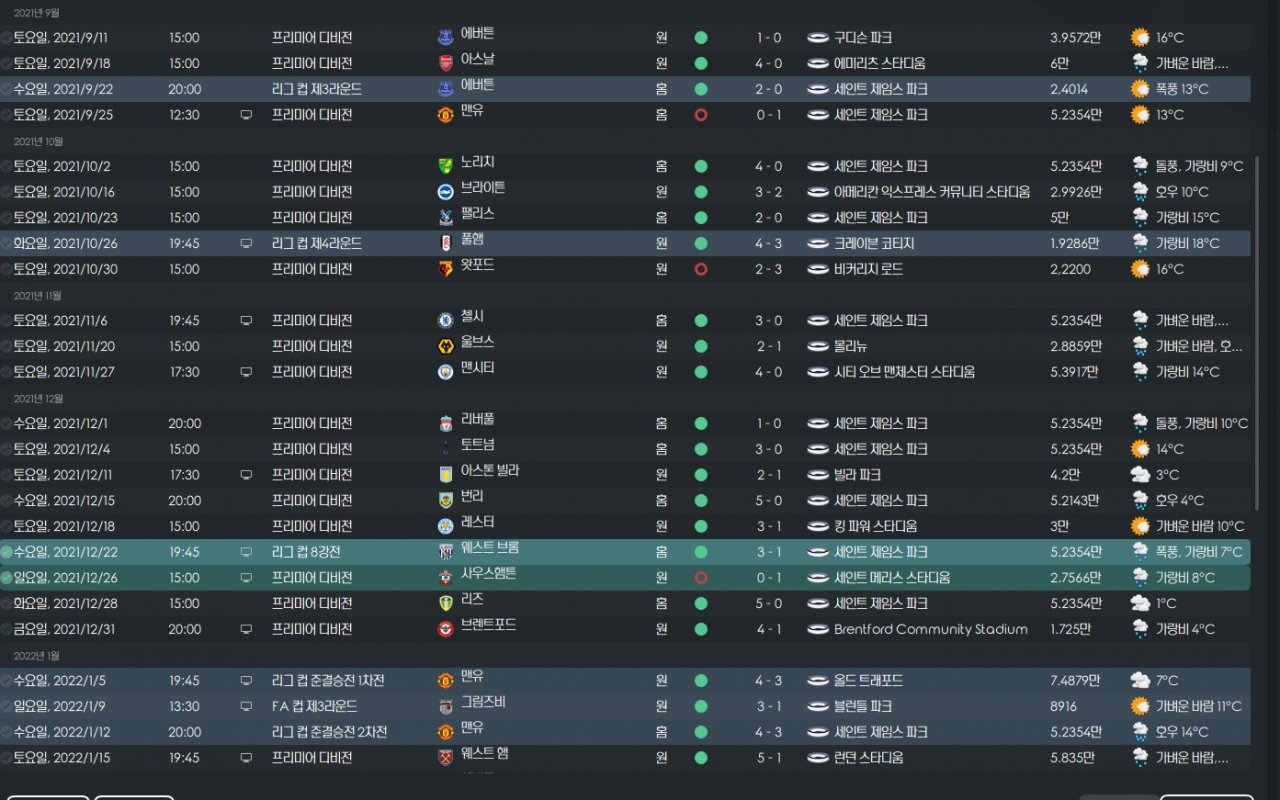Tick the check mark for the 2021/12/28 match
The image size is (1280, 800).
point(6,603)
